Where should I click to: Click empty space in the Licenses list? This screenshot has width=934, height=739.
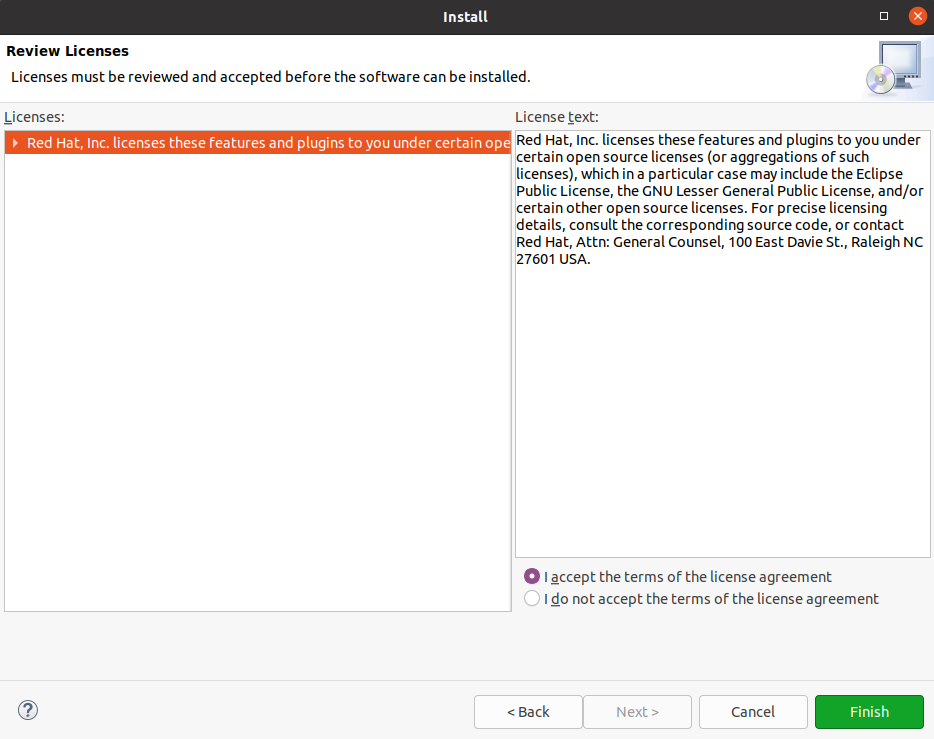pos(257,400)
